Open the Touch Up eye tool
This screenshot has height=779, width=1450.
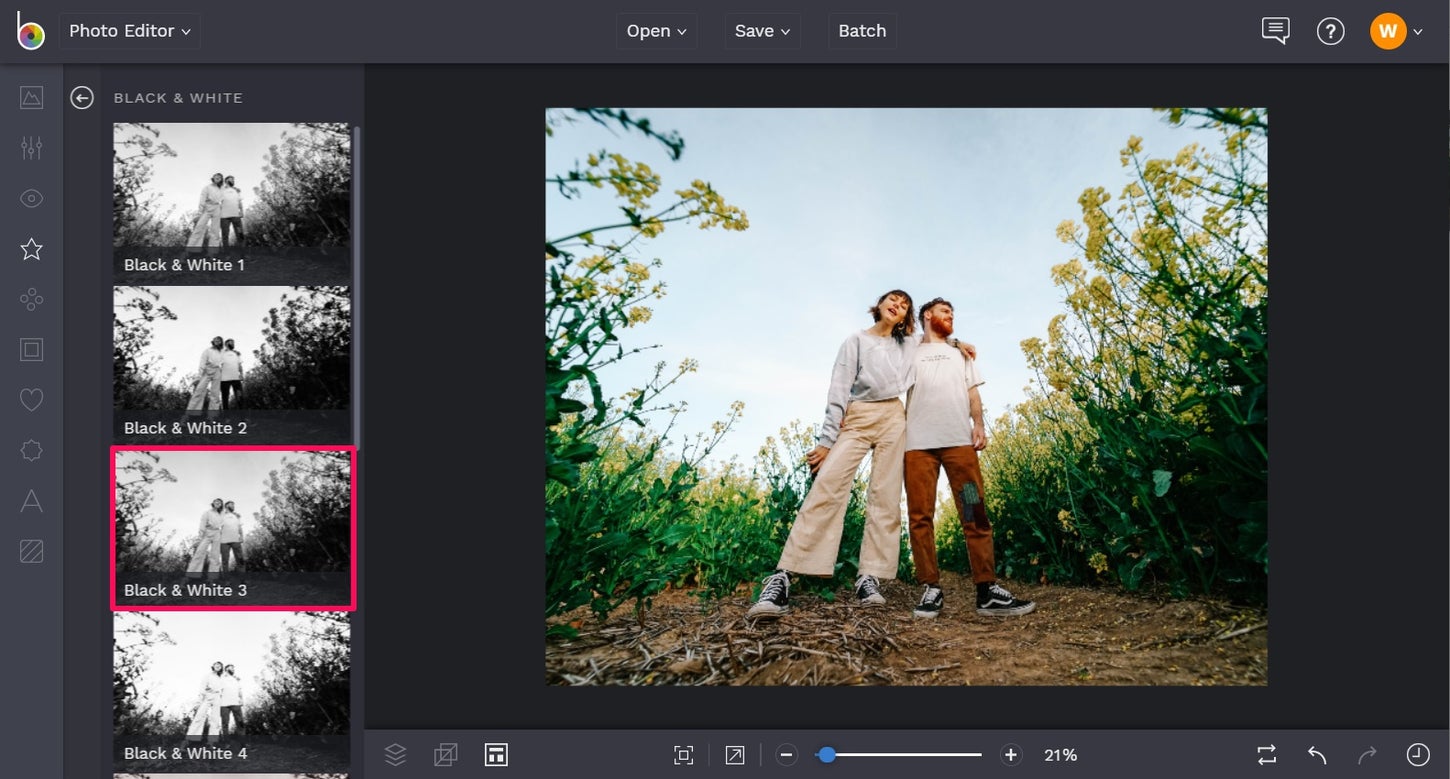[x=30, y=198]
